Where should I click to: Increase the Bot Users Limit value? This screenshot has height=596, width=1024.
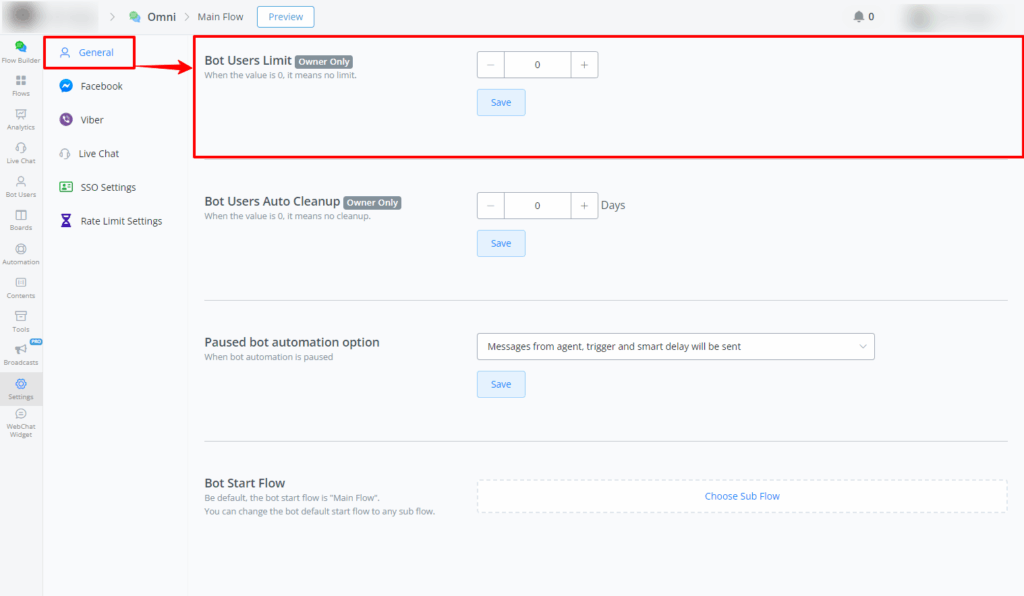coord(584,65)
